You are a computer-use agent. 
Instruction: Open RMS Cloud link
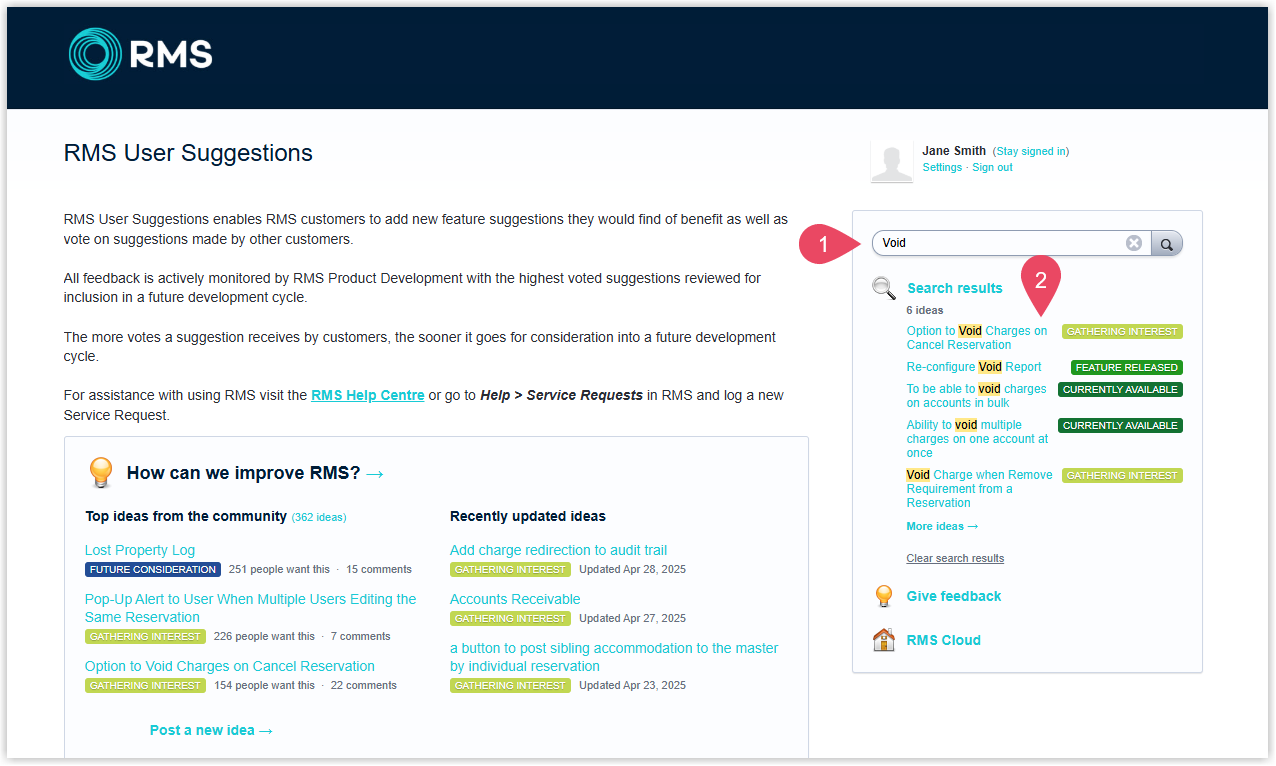coord(944,640)
